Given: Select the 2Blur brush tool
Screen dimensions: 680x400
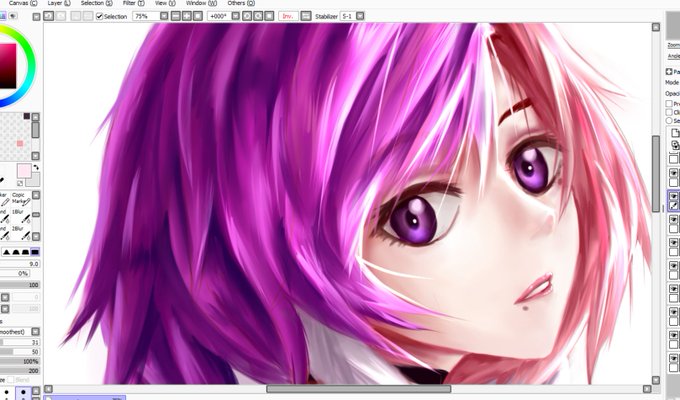Looking at the screenshot, I should [x=21, y=233].
